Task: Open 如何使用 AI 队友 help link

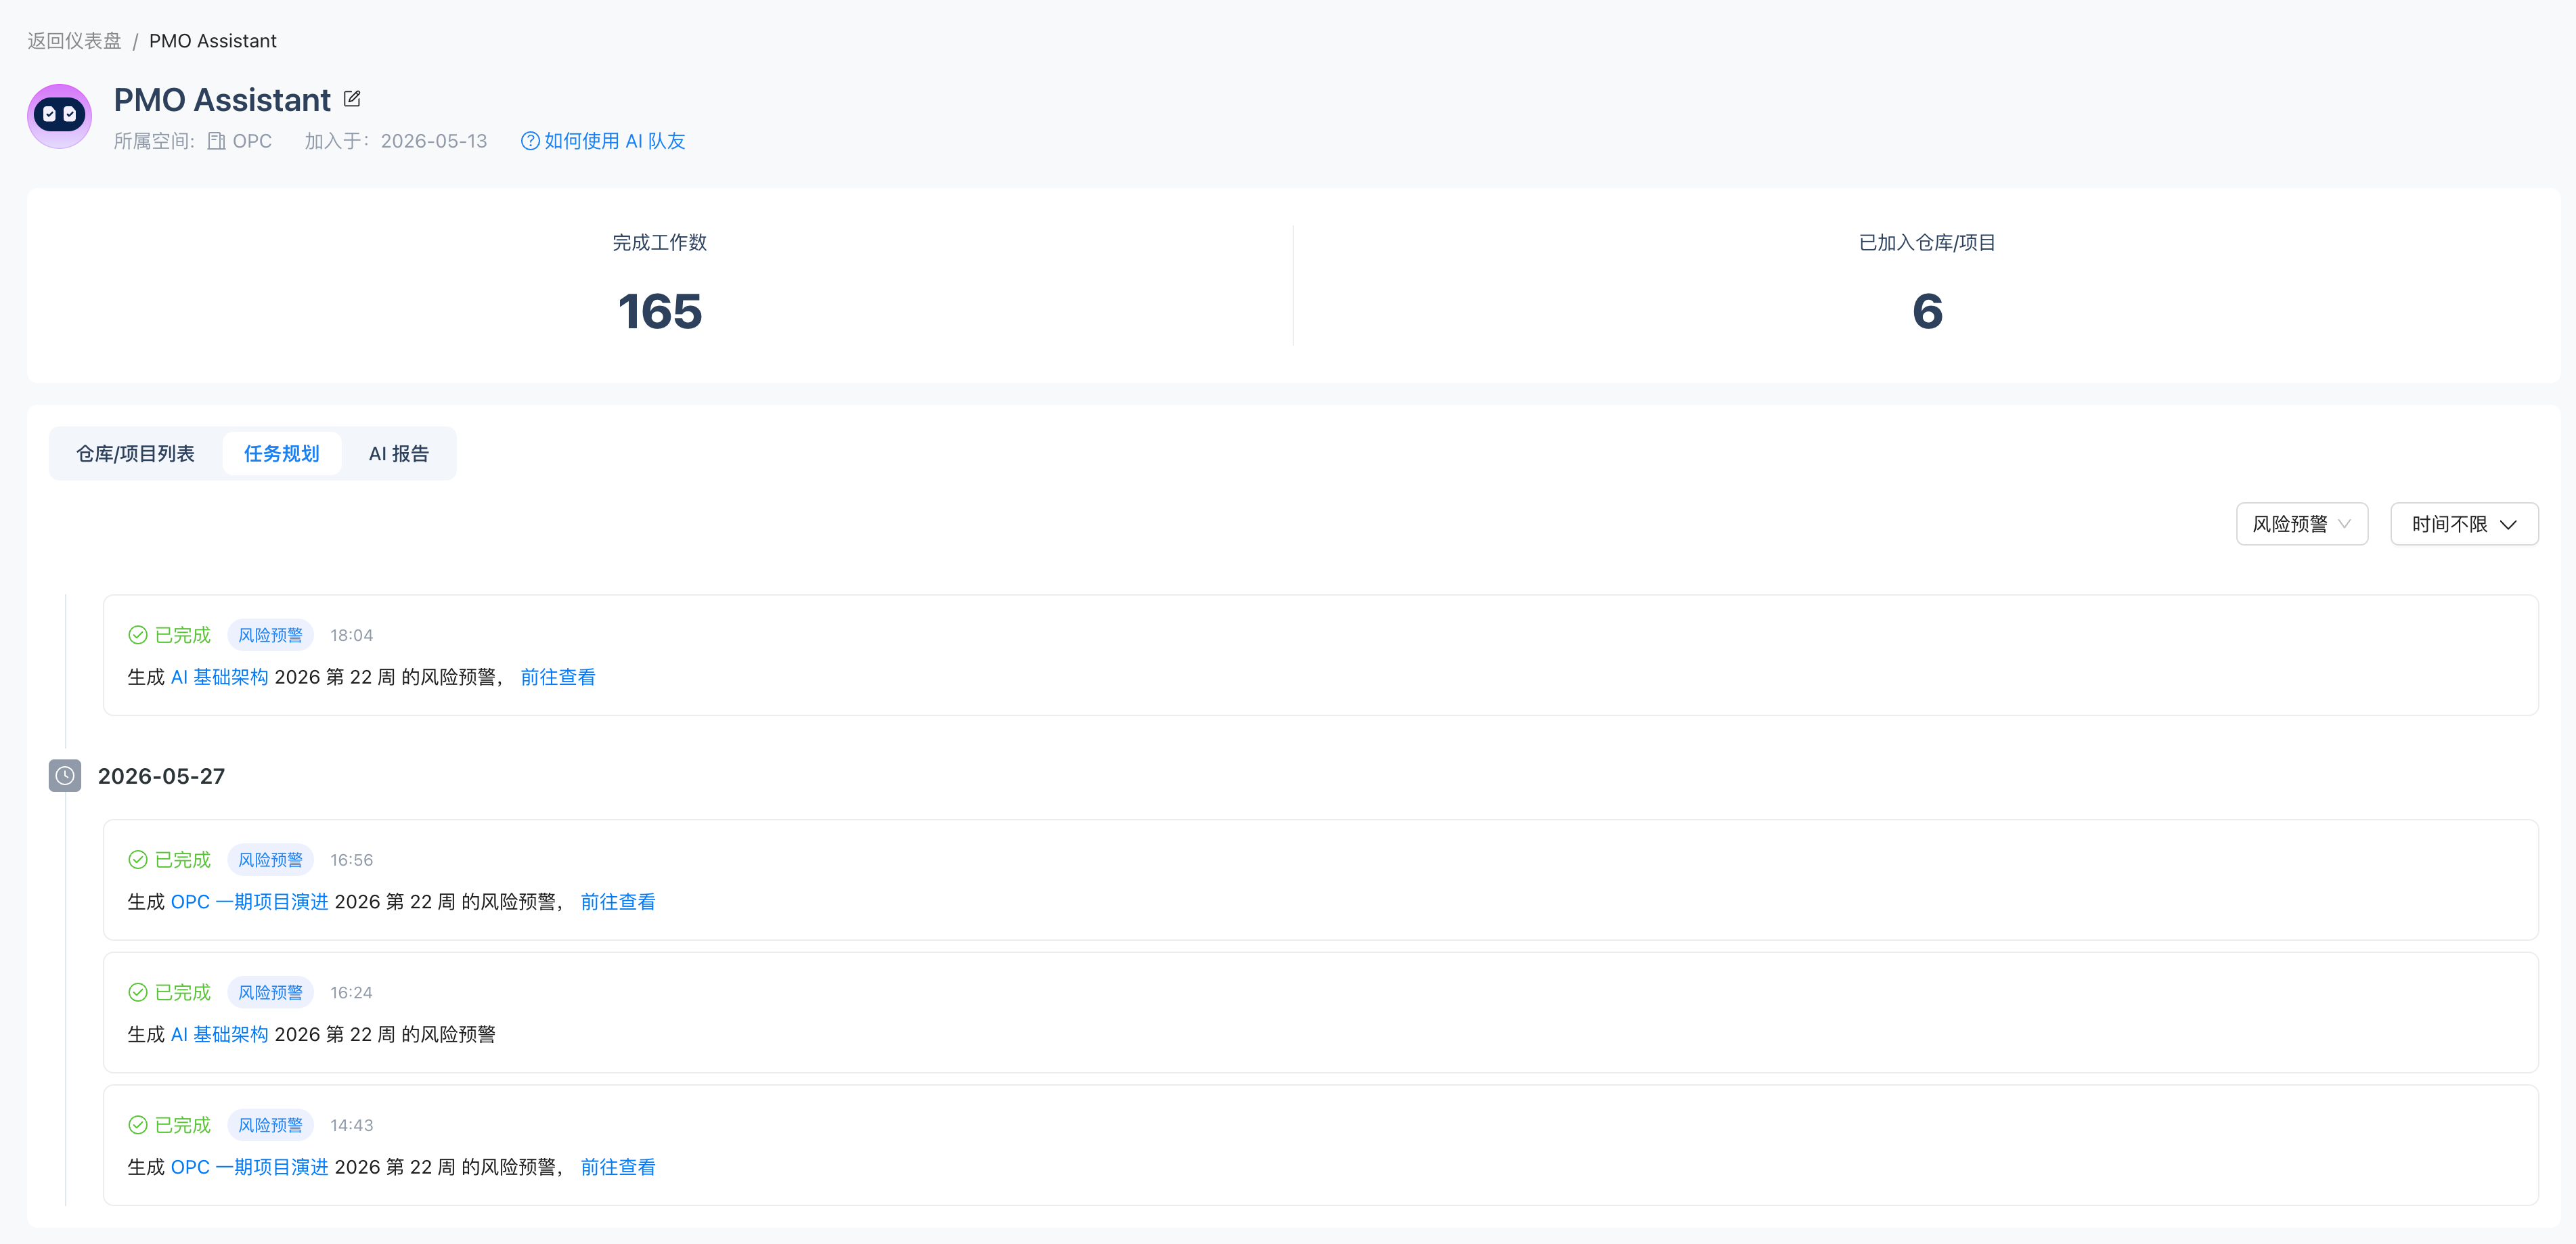Action: click(614, 141)
